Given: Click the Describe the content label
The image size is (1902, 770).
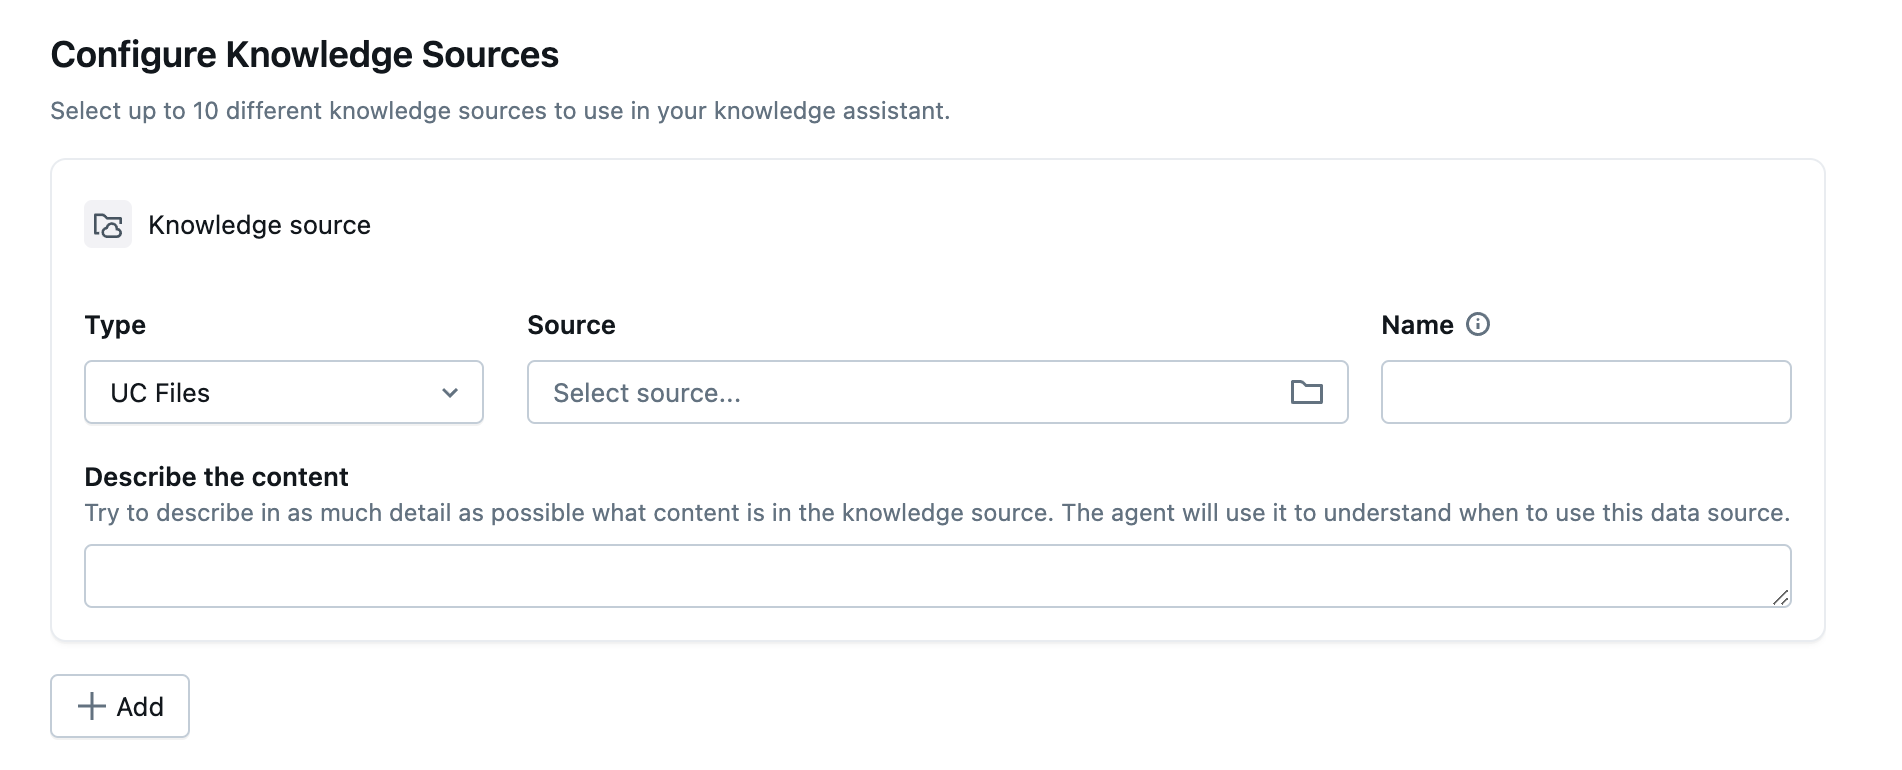Looking at the screenshot, I should tap(216, 477).
